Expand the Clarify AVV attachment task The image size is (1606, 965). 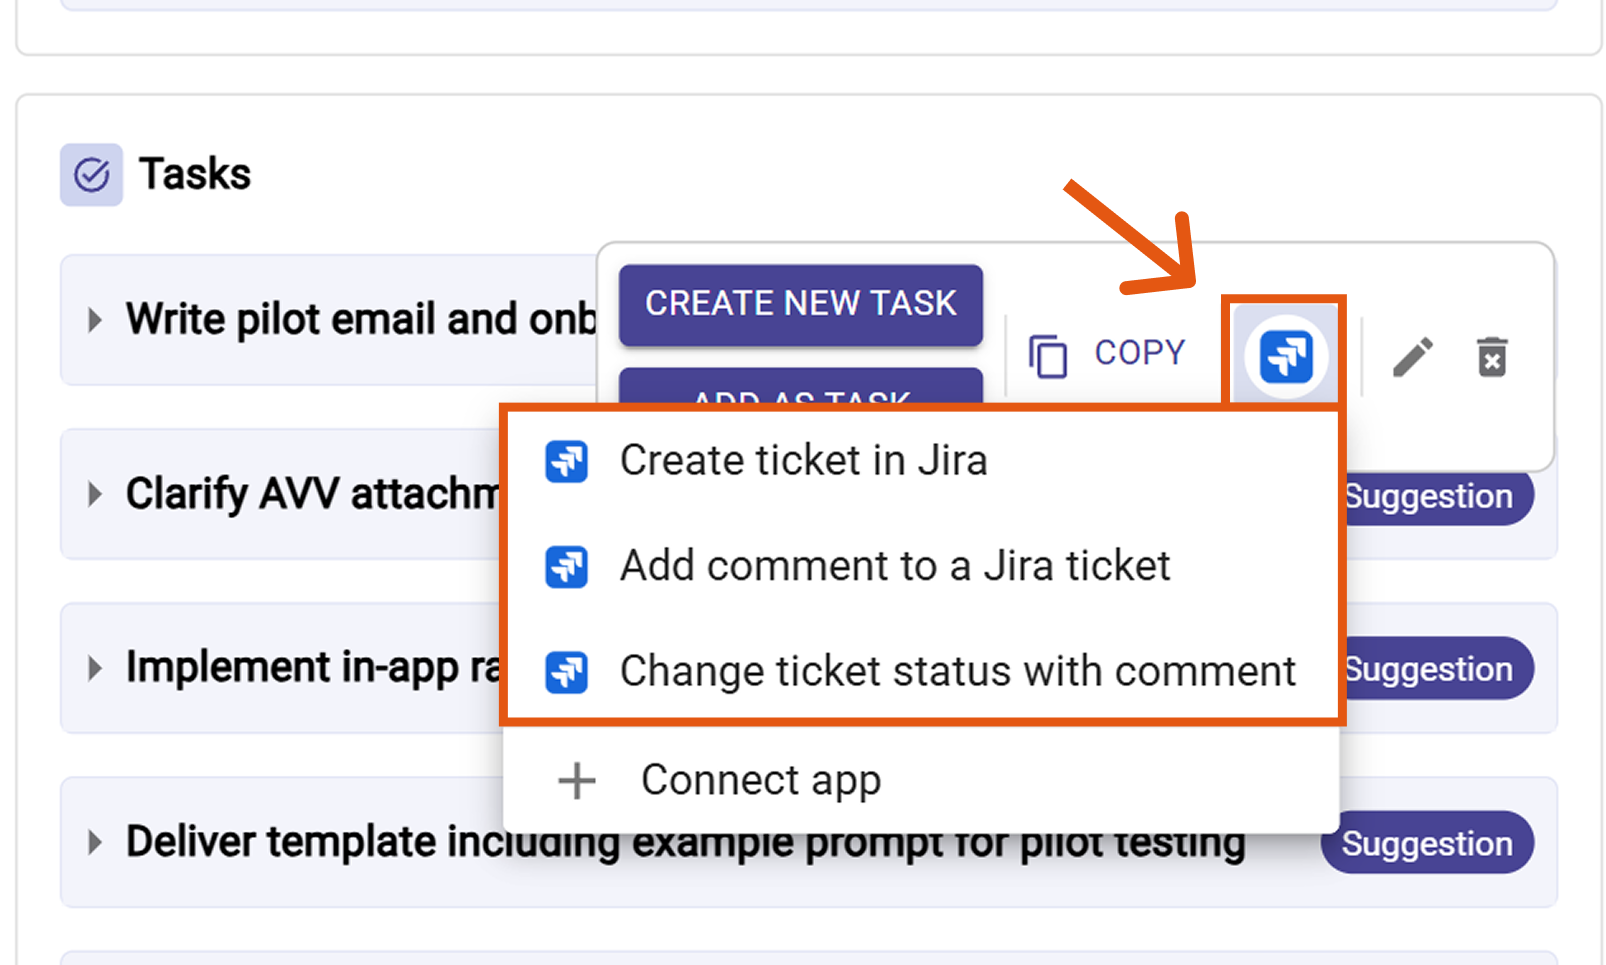pos(95,494)
